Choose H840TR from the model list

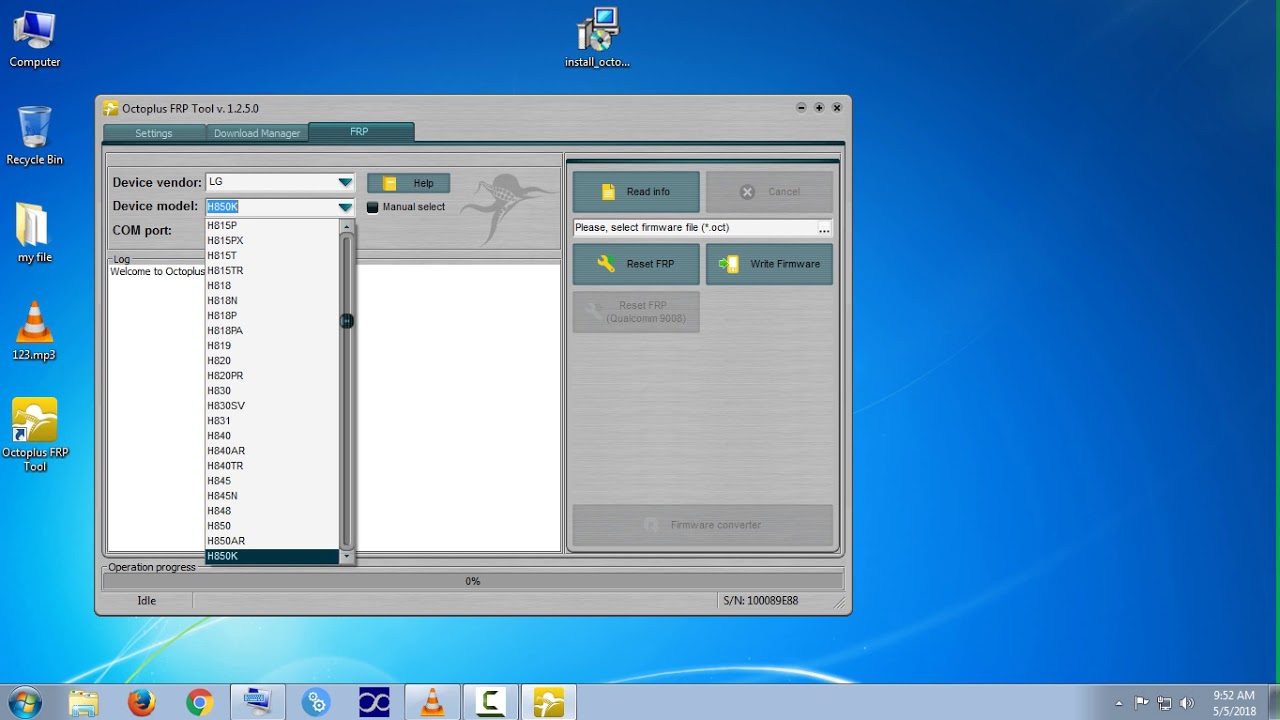tap(272, 466)
